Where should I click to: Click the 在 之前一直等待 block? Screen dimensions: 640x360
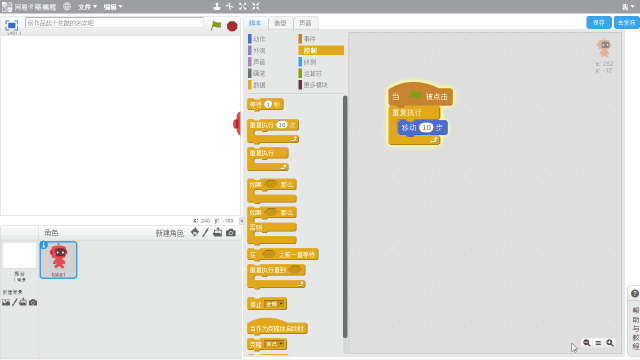(283, 255)
